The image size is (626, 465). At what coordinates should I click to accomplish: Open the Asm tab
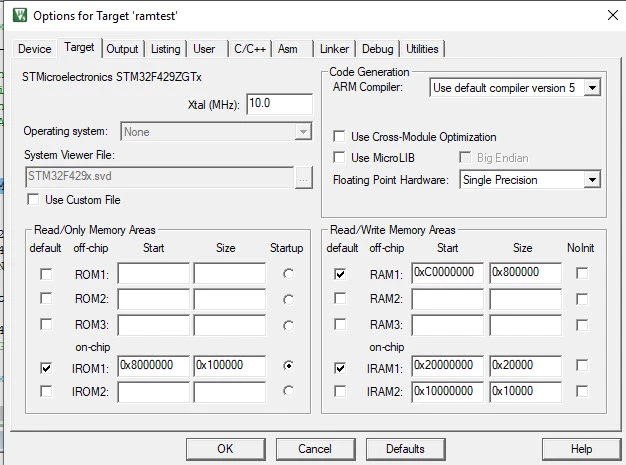[288, 49]
